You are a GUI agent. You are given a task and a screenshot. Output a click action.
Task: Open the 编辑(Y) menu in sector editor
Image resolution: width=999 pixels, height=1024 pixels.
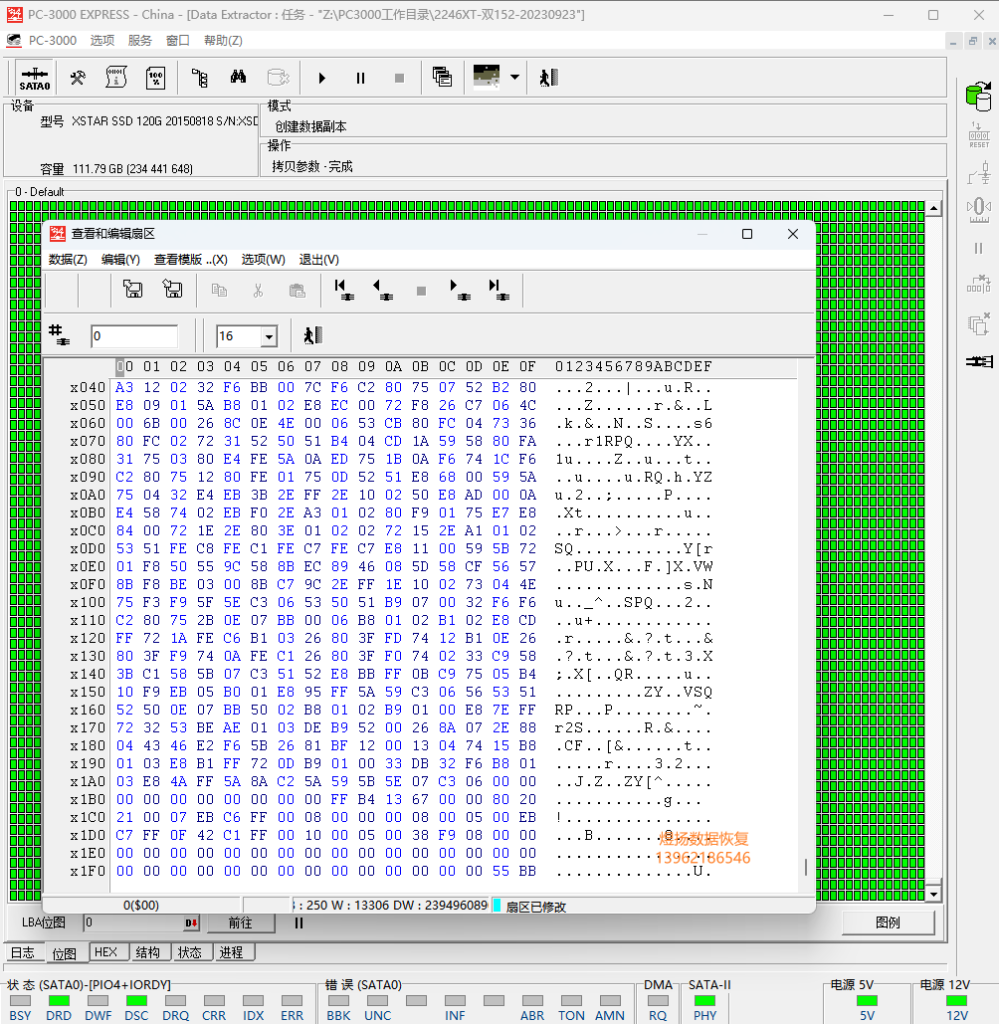point(121,260)
